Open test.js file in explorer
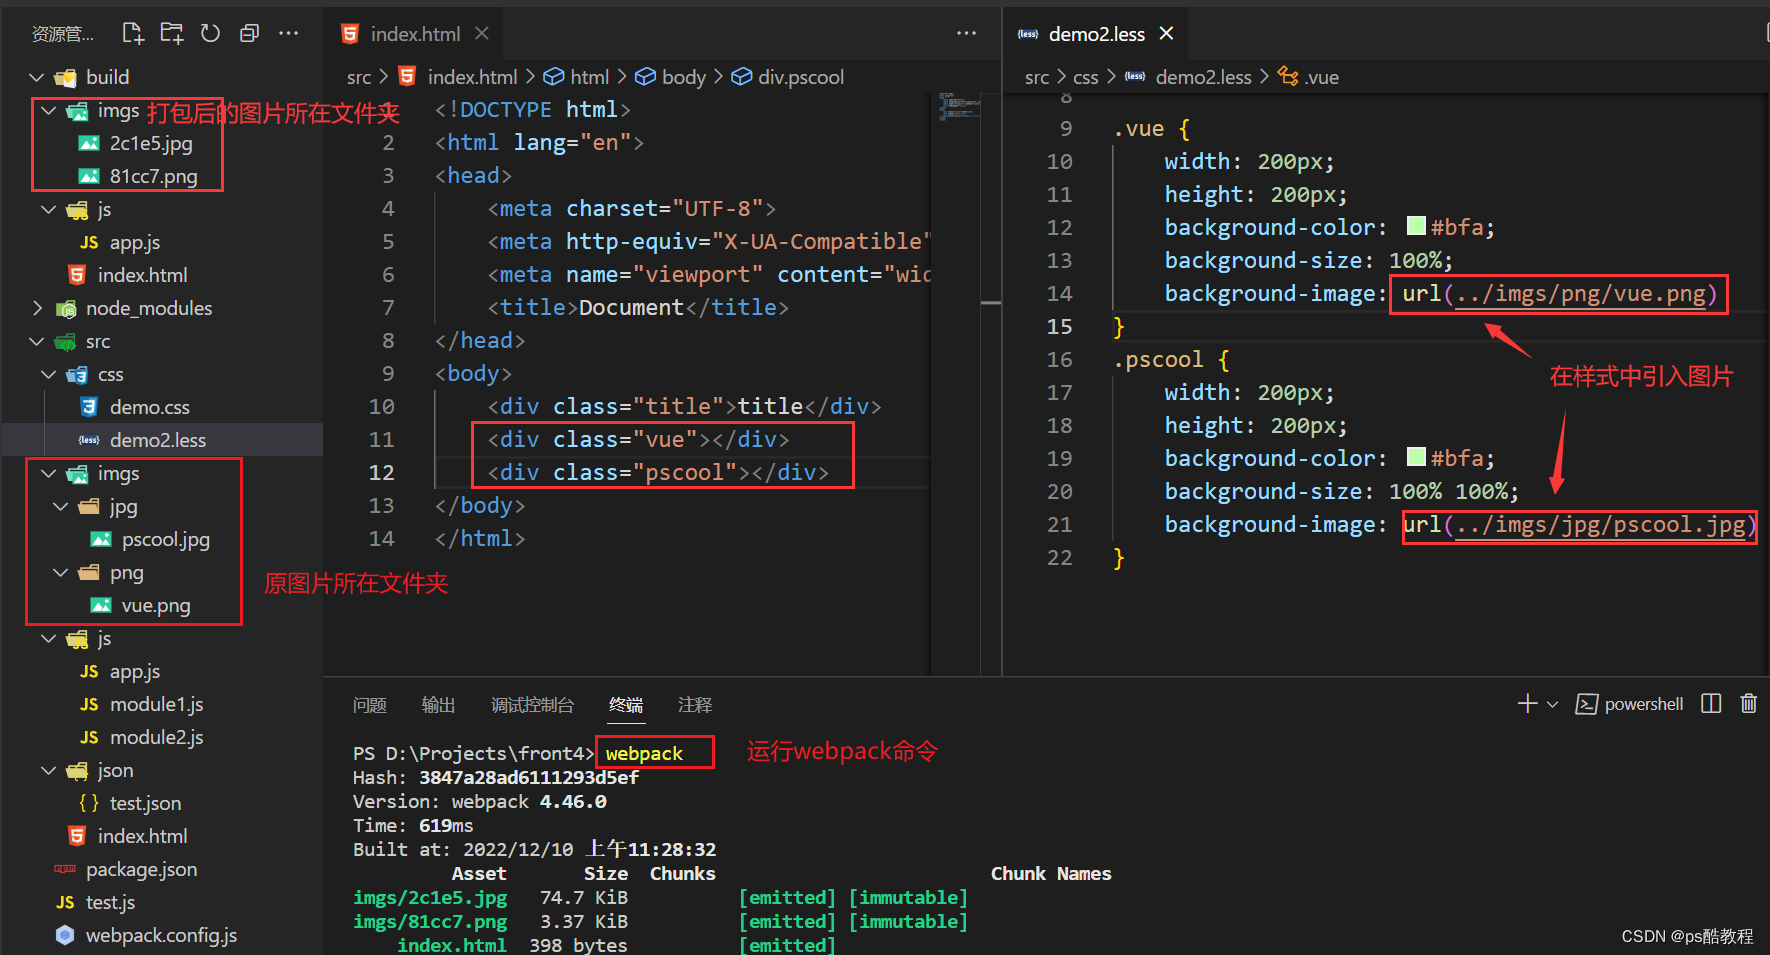Image resolution: width=1770 pixels, height=955 pixels. (110, 902)
